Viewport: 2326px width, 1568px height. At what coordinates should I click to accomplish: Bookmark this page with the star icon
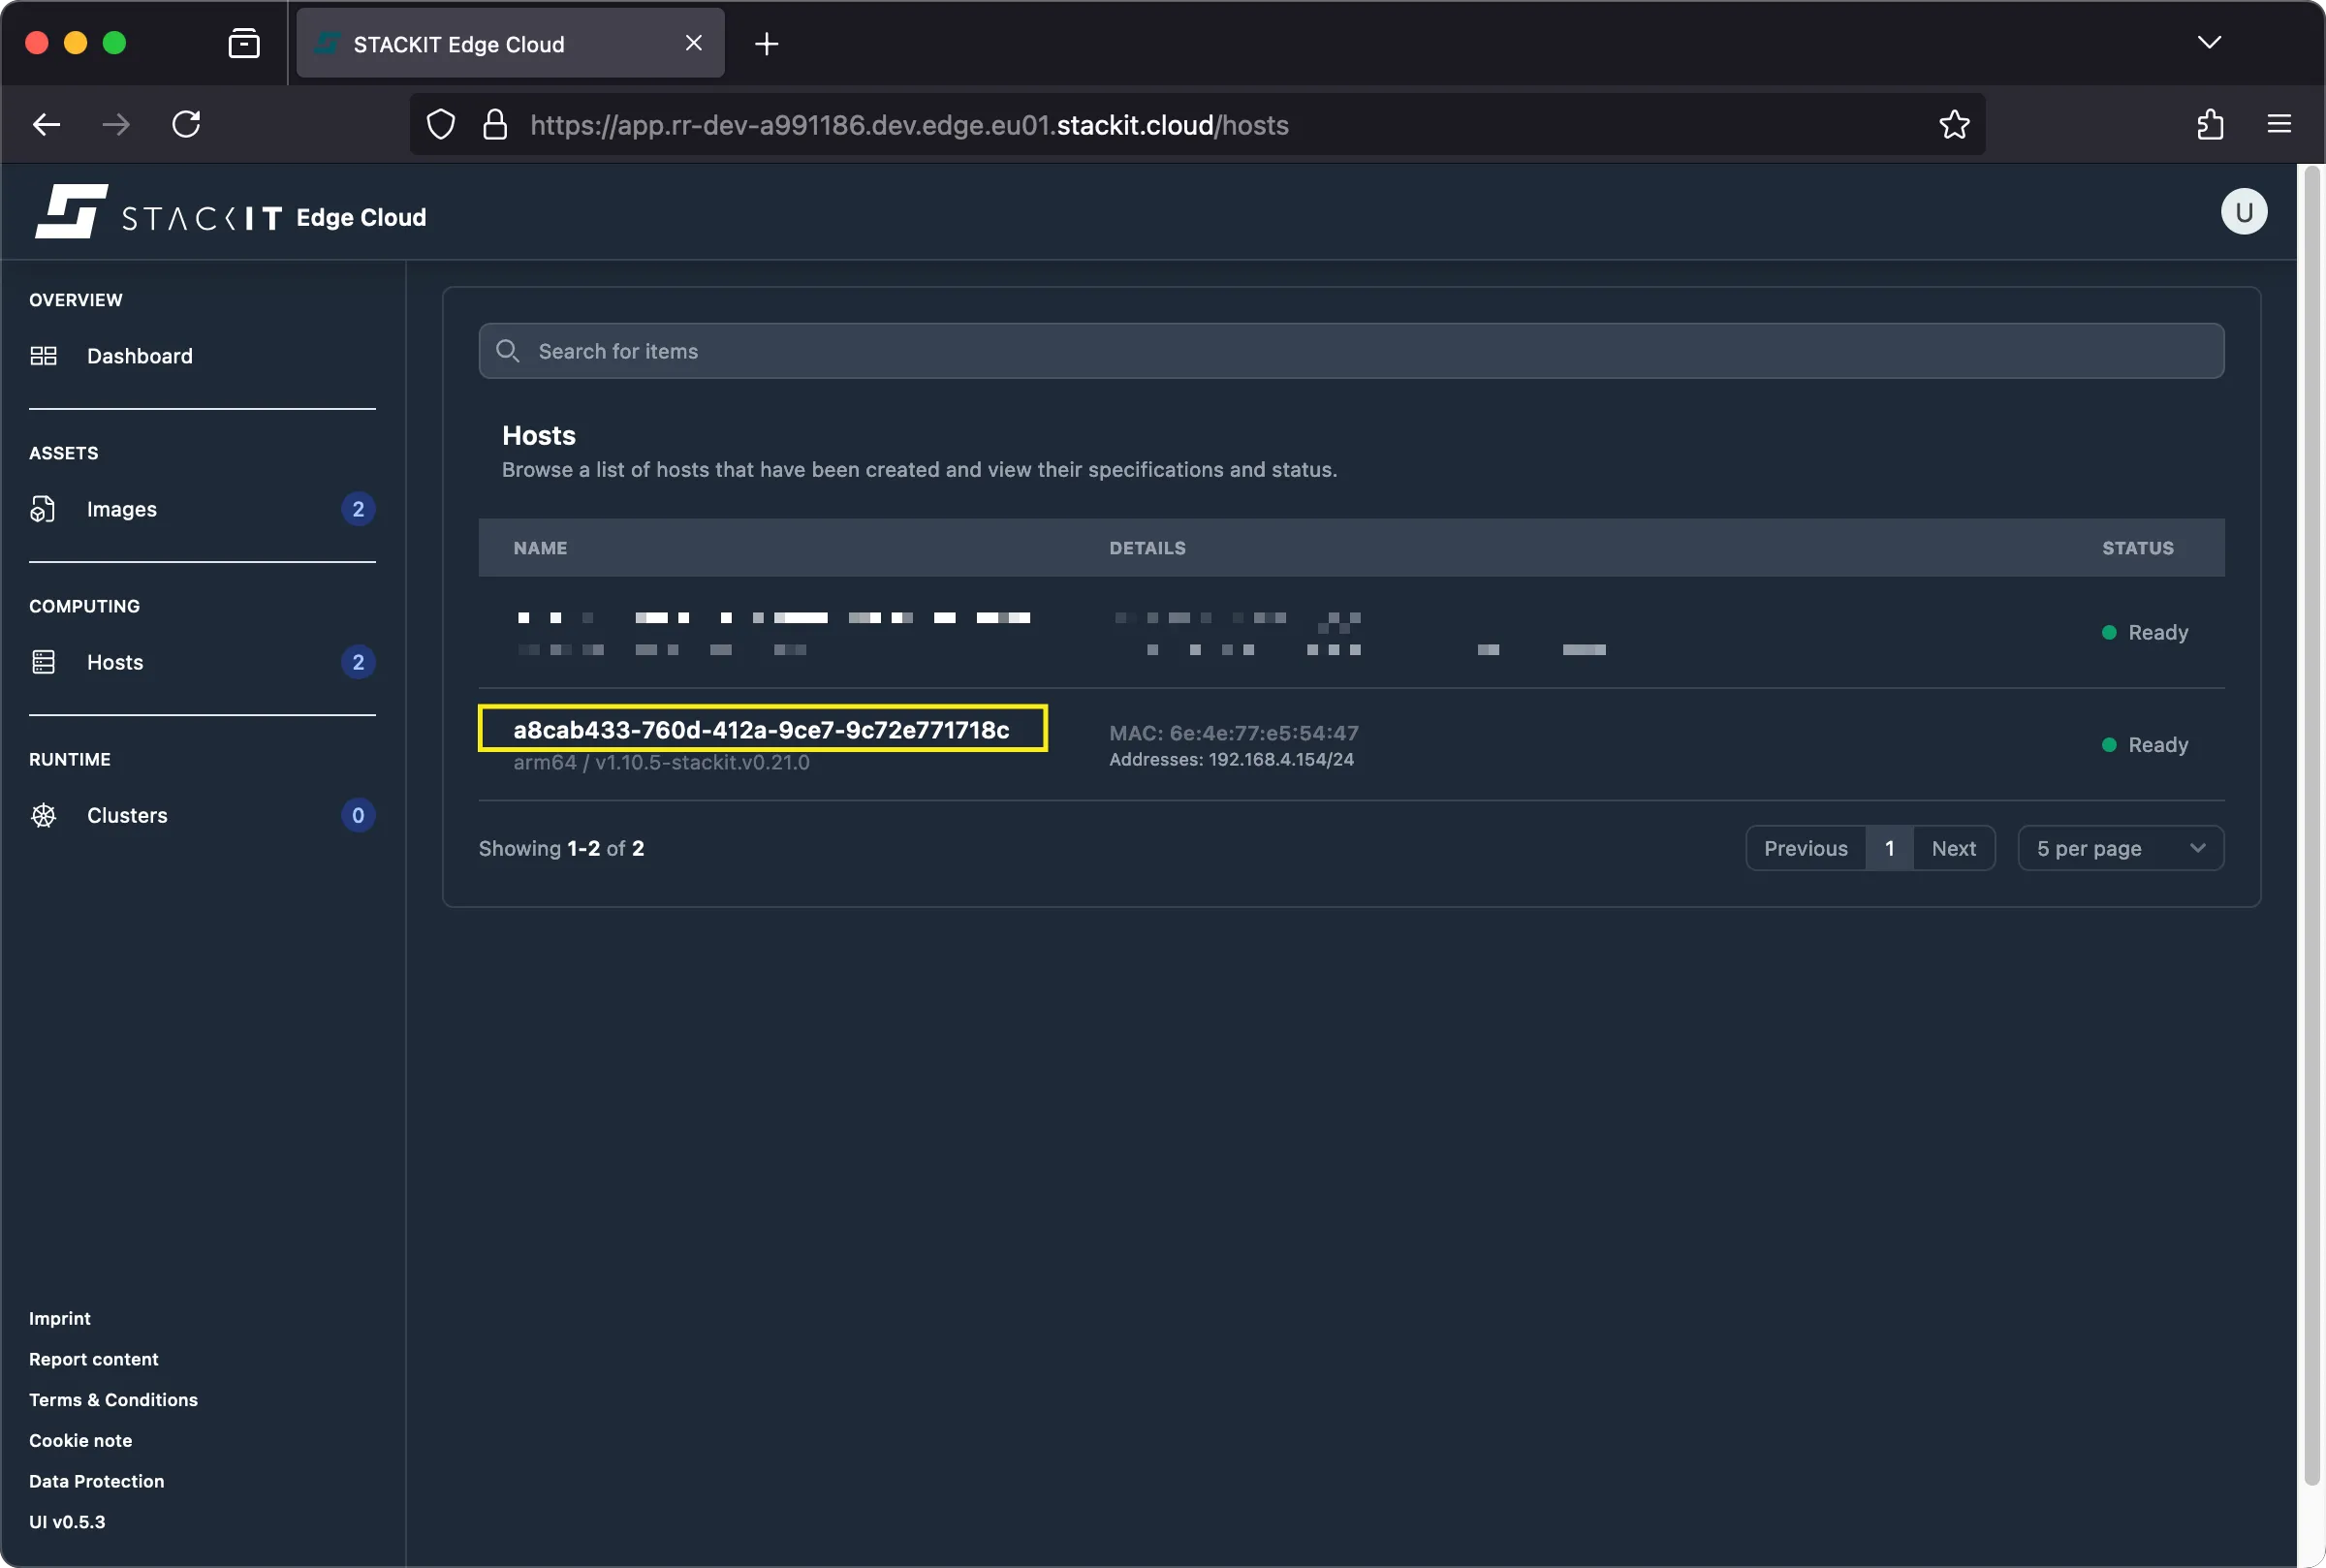click(x=1952, y=124)
